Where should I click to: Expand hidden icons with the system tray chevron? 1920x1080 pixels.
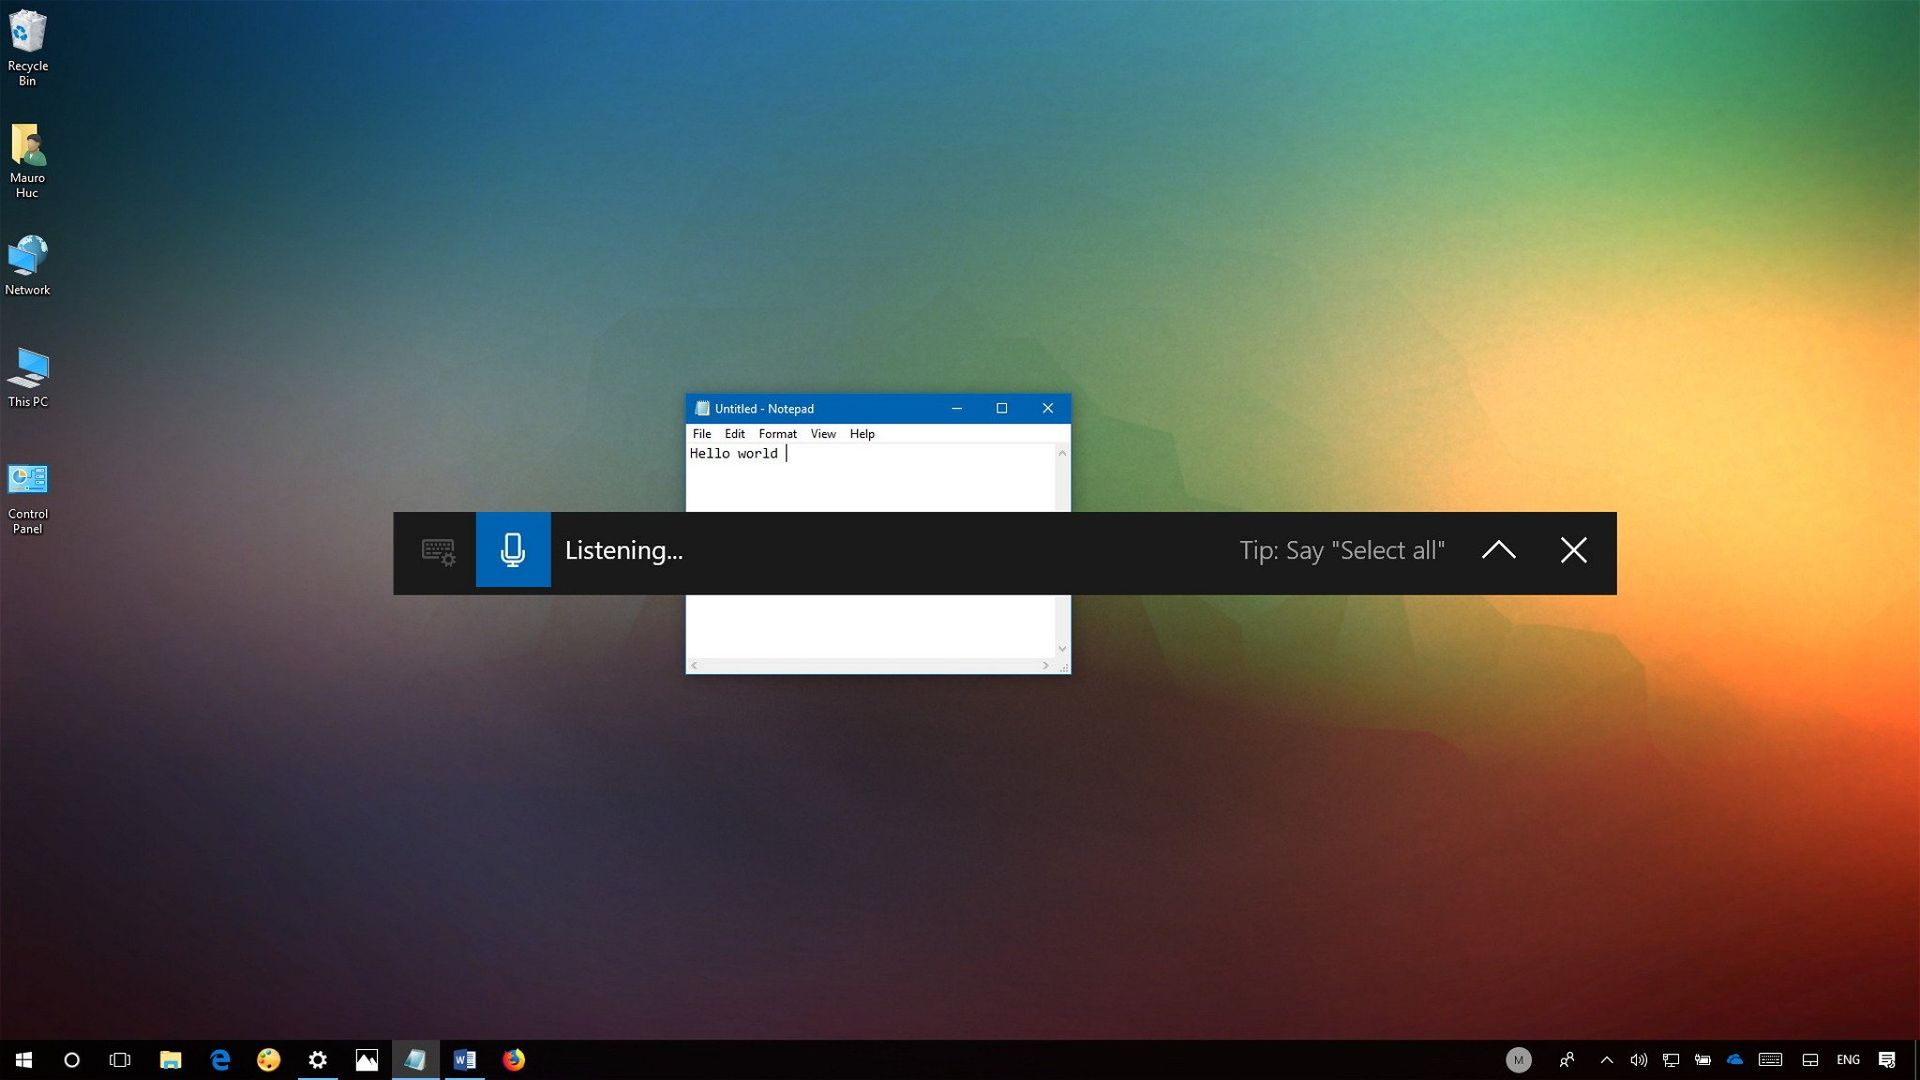(1607, 1060)
